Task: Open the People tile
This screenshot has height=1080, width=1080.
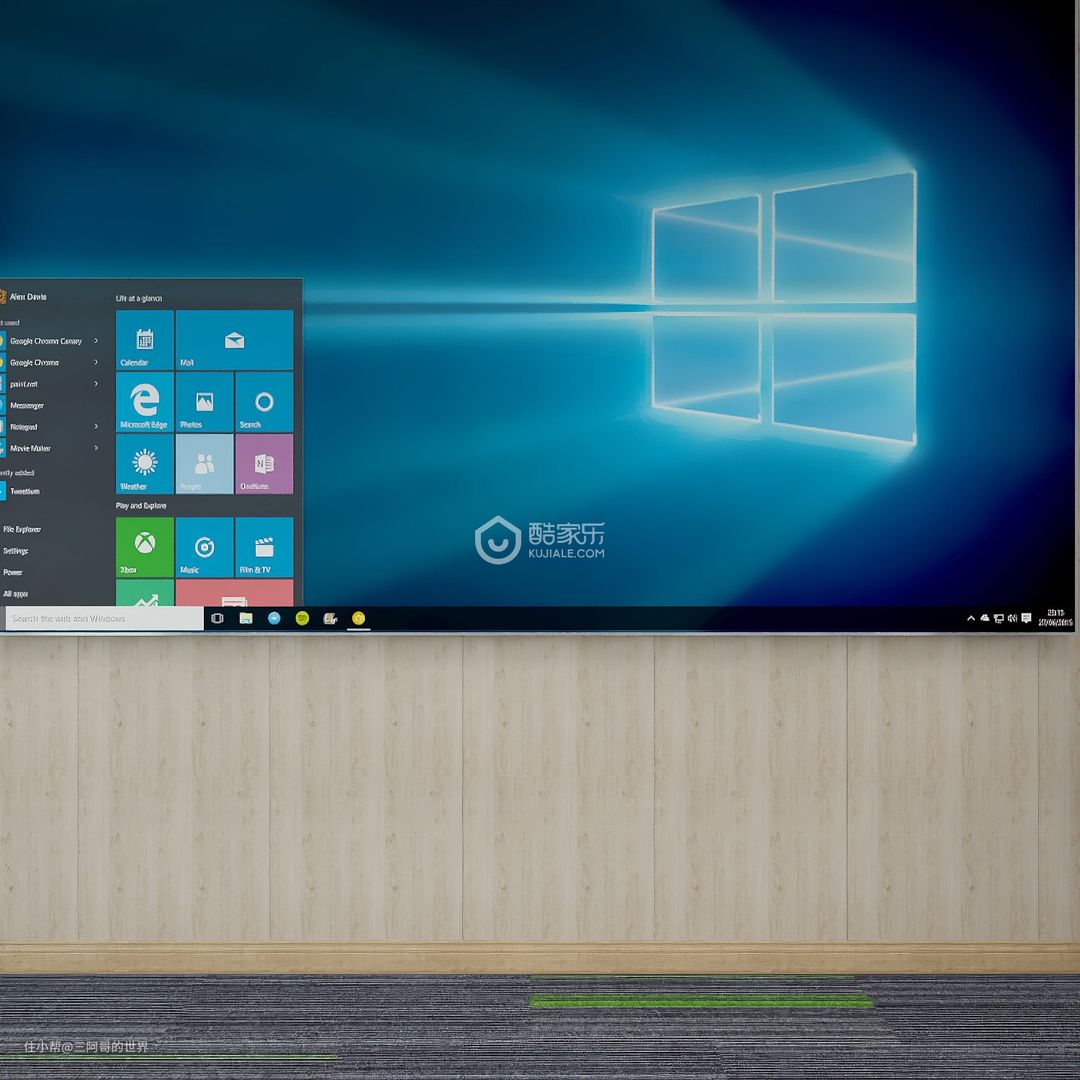Action: click(205, 464)
